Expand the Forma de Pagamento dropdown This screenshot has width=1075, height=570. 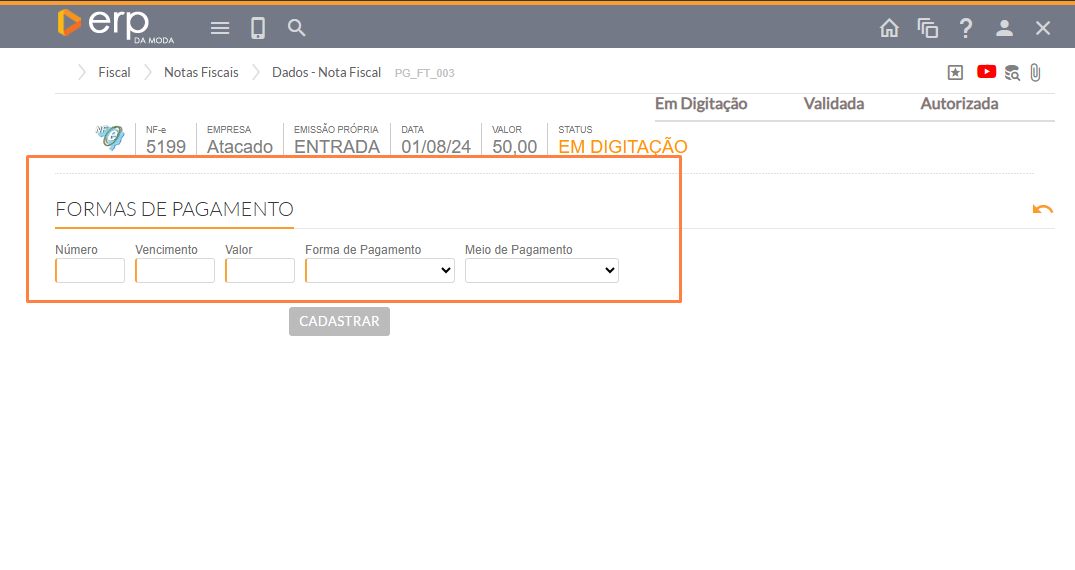(380, 270)
